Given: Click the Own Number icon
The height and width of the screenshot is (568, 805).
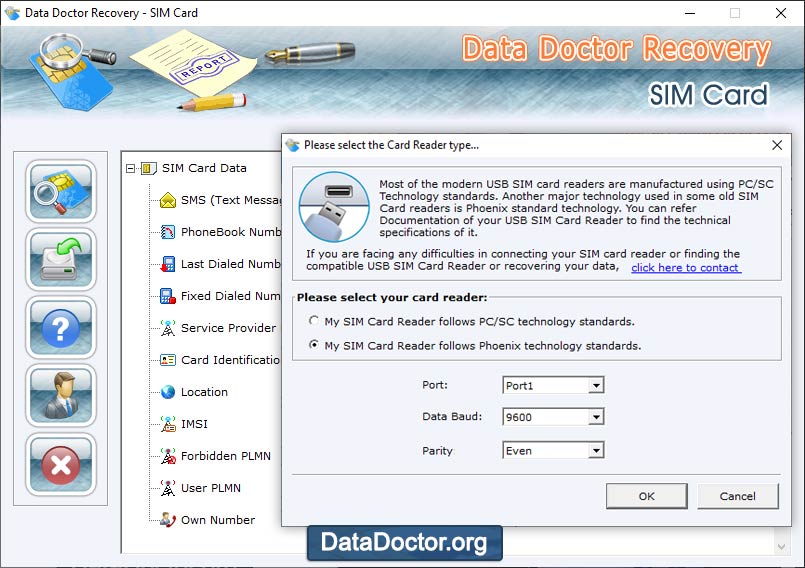Looking at the screenshot, I should [x=168, y=520].
